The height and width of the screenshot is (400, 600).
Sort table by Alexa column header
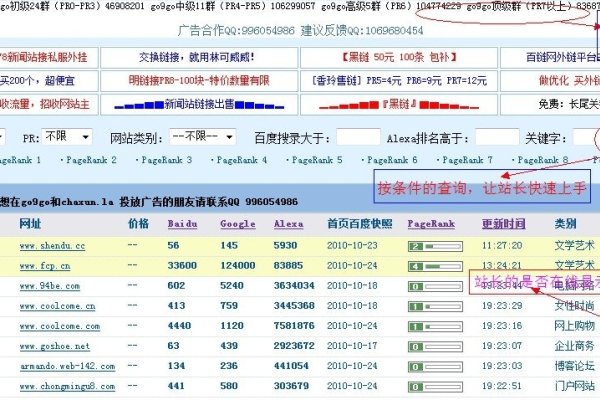(289, 224)
